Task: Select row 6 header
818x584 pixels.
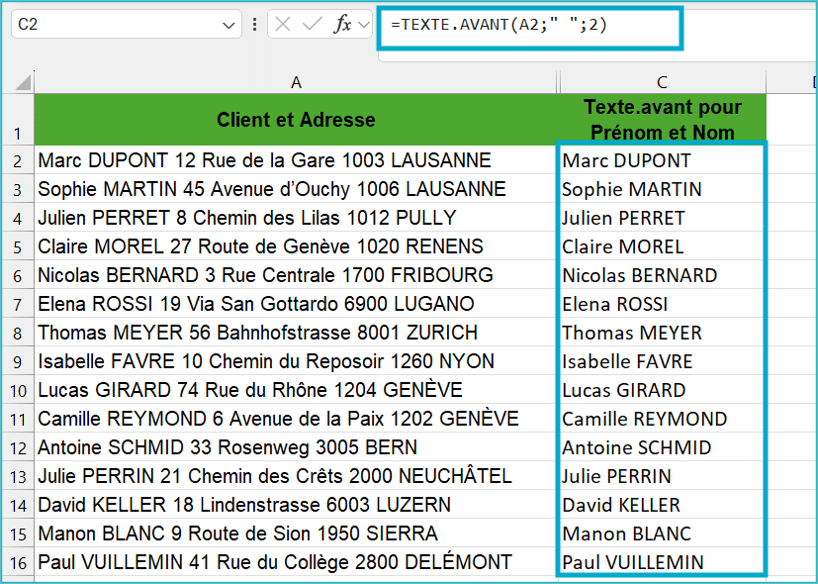Action: click(x=18, y=275)
